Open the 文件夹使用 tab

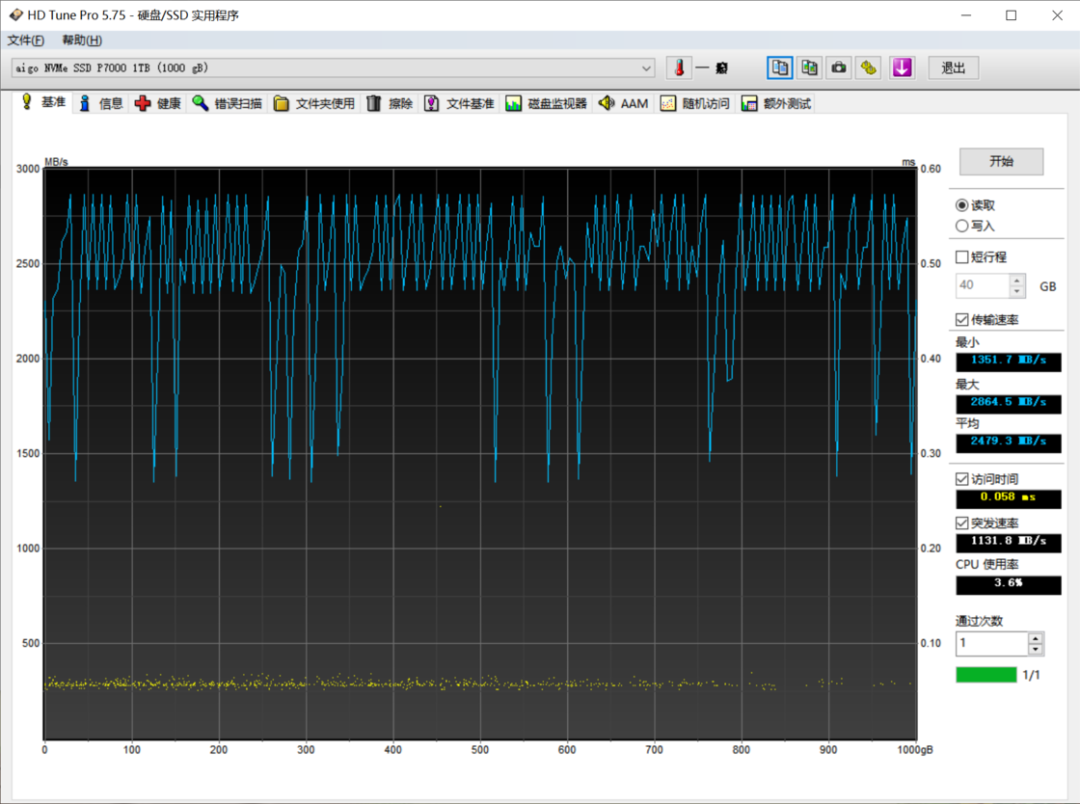(x=314, y=103)
